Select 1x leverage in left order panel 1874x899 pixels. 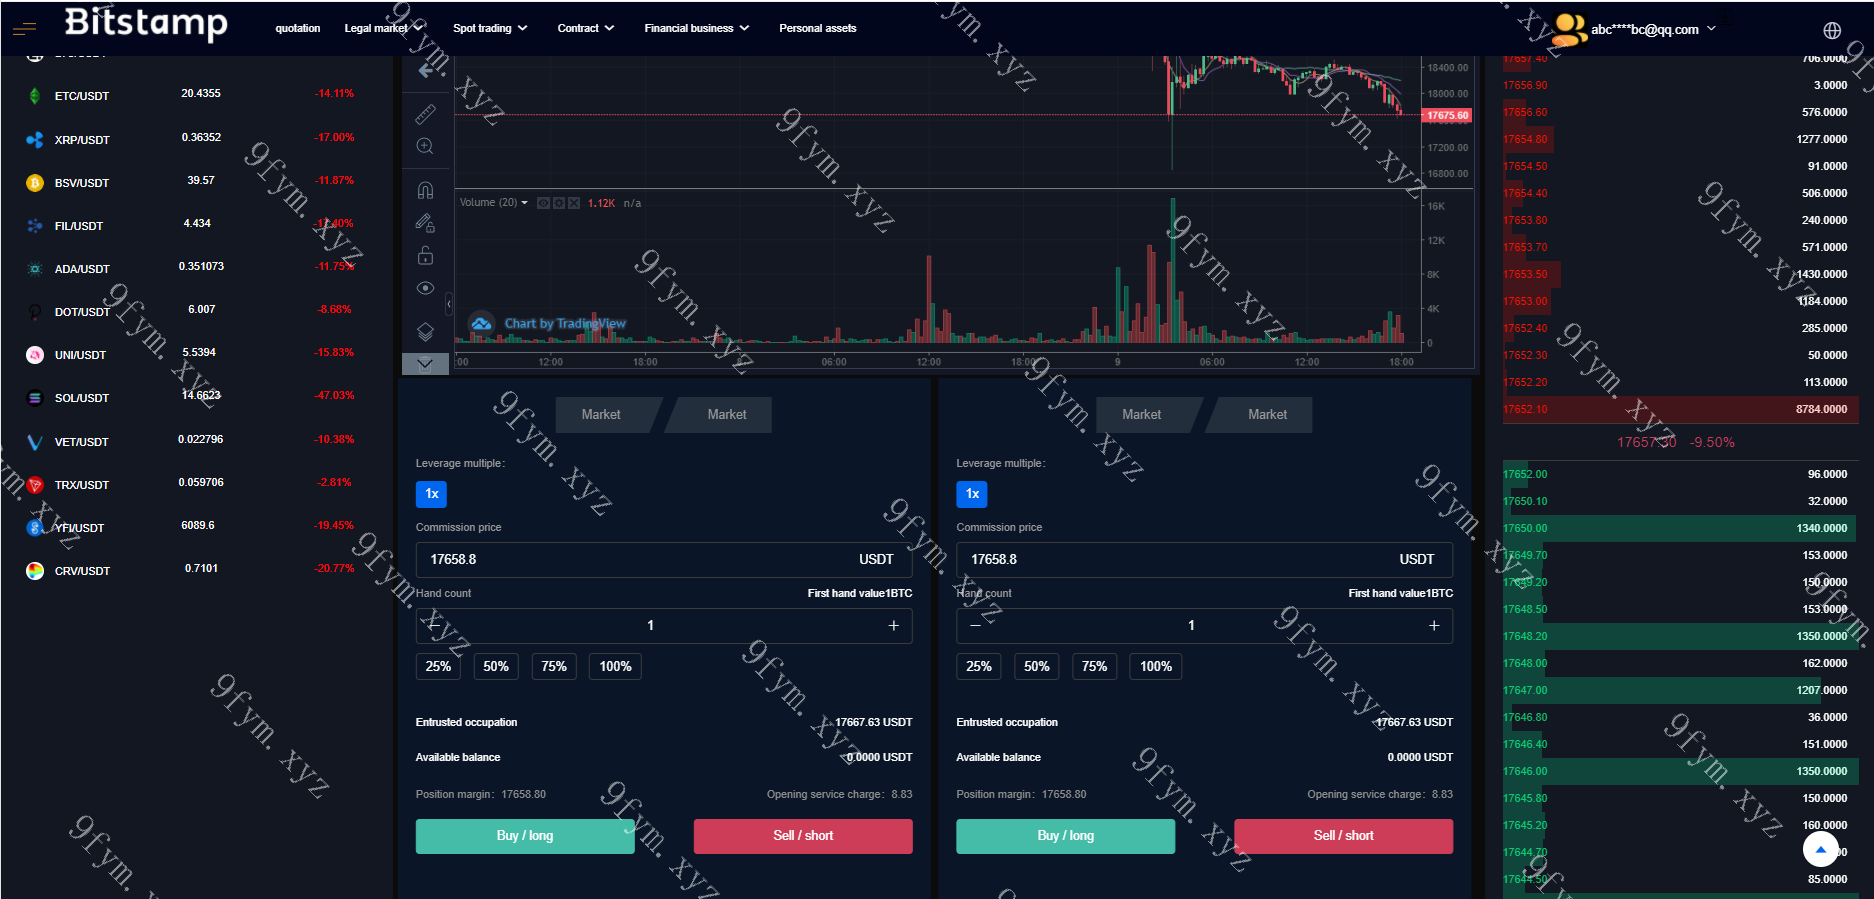pyautogui.click(x=432, y=494)
